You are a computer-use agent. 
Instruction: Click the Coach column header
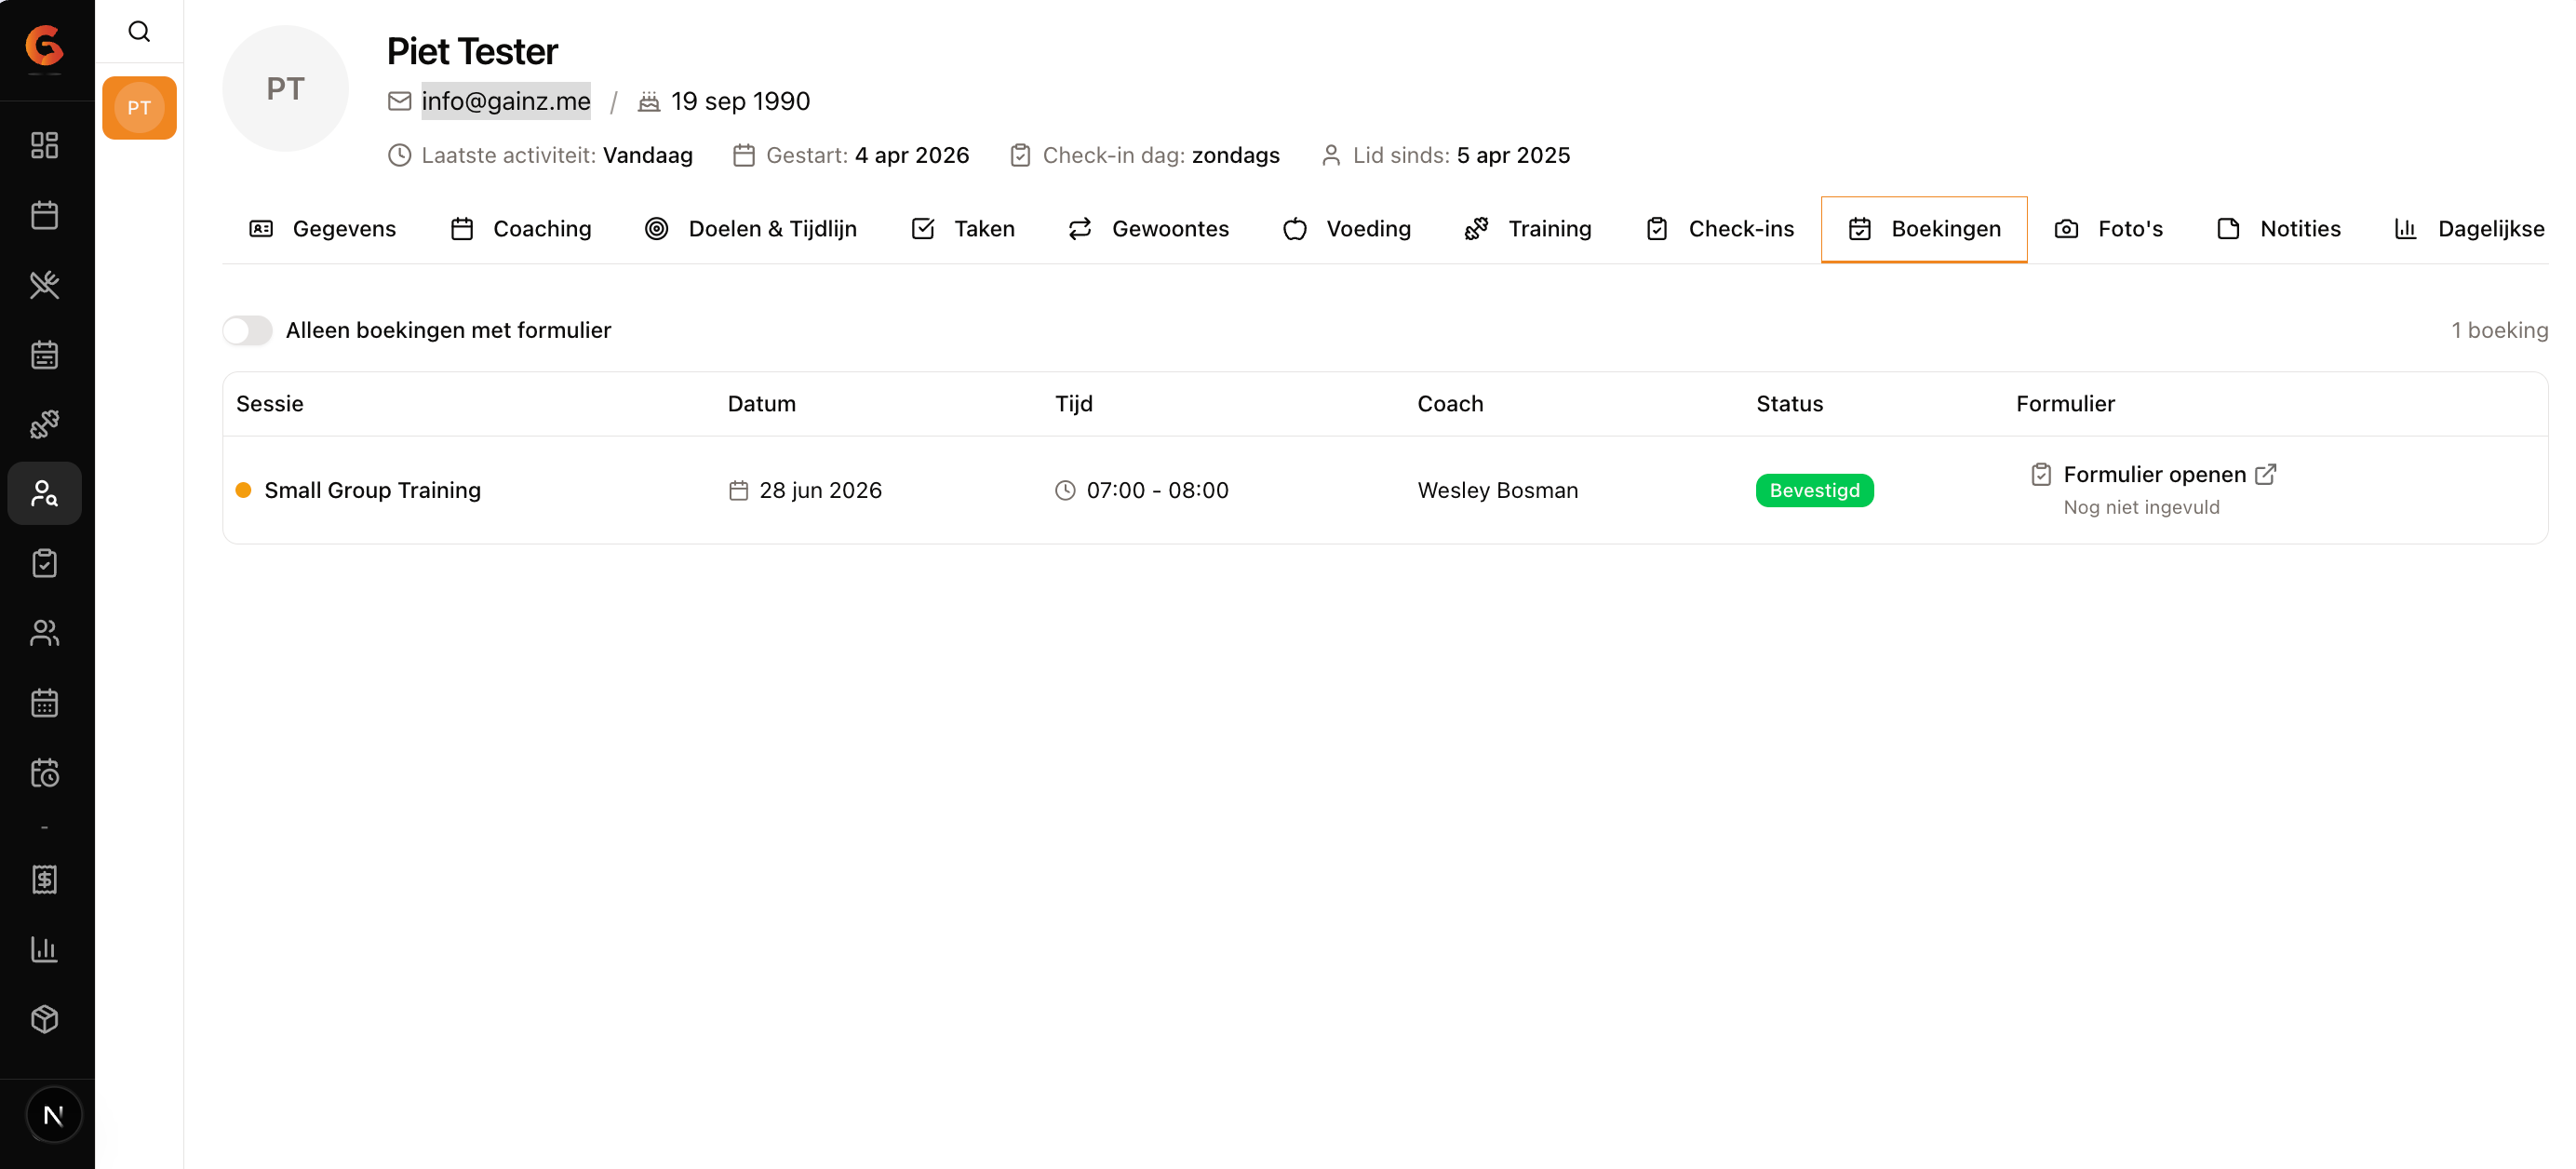1450,404
